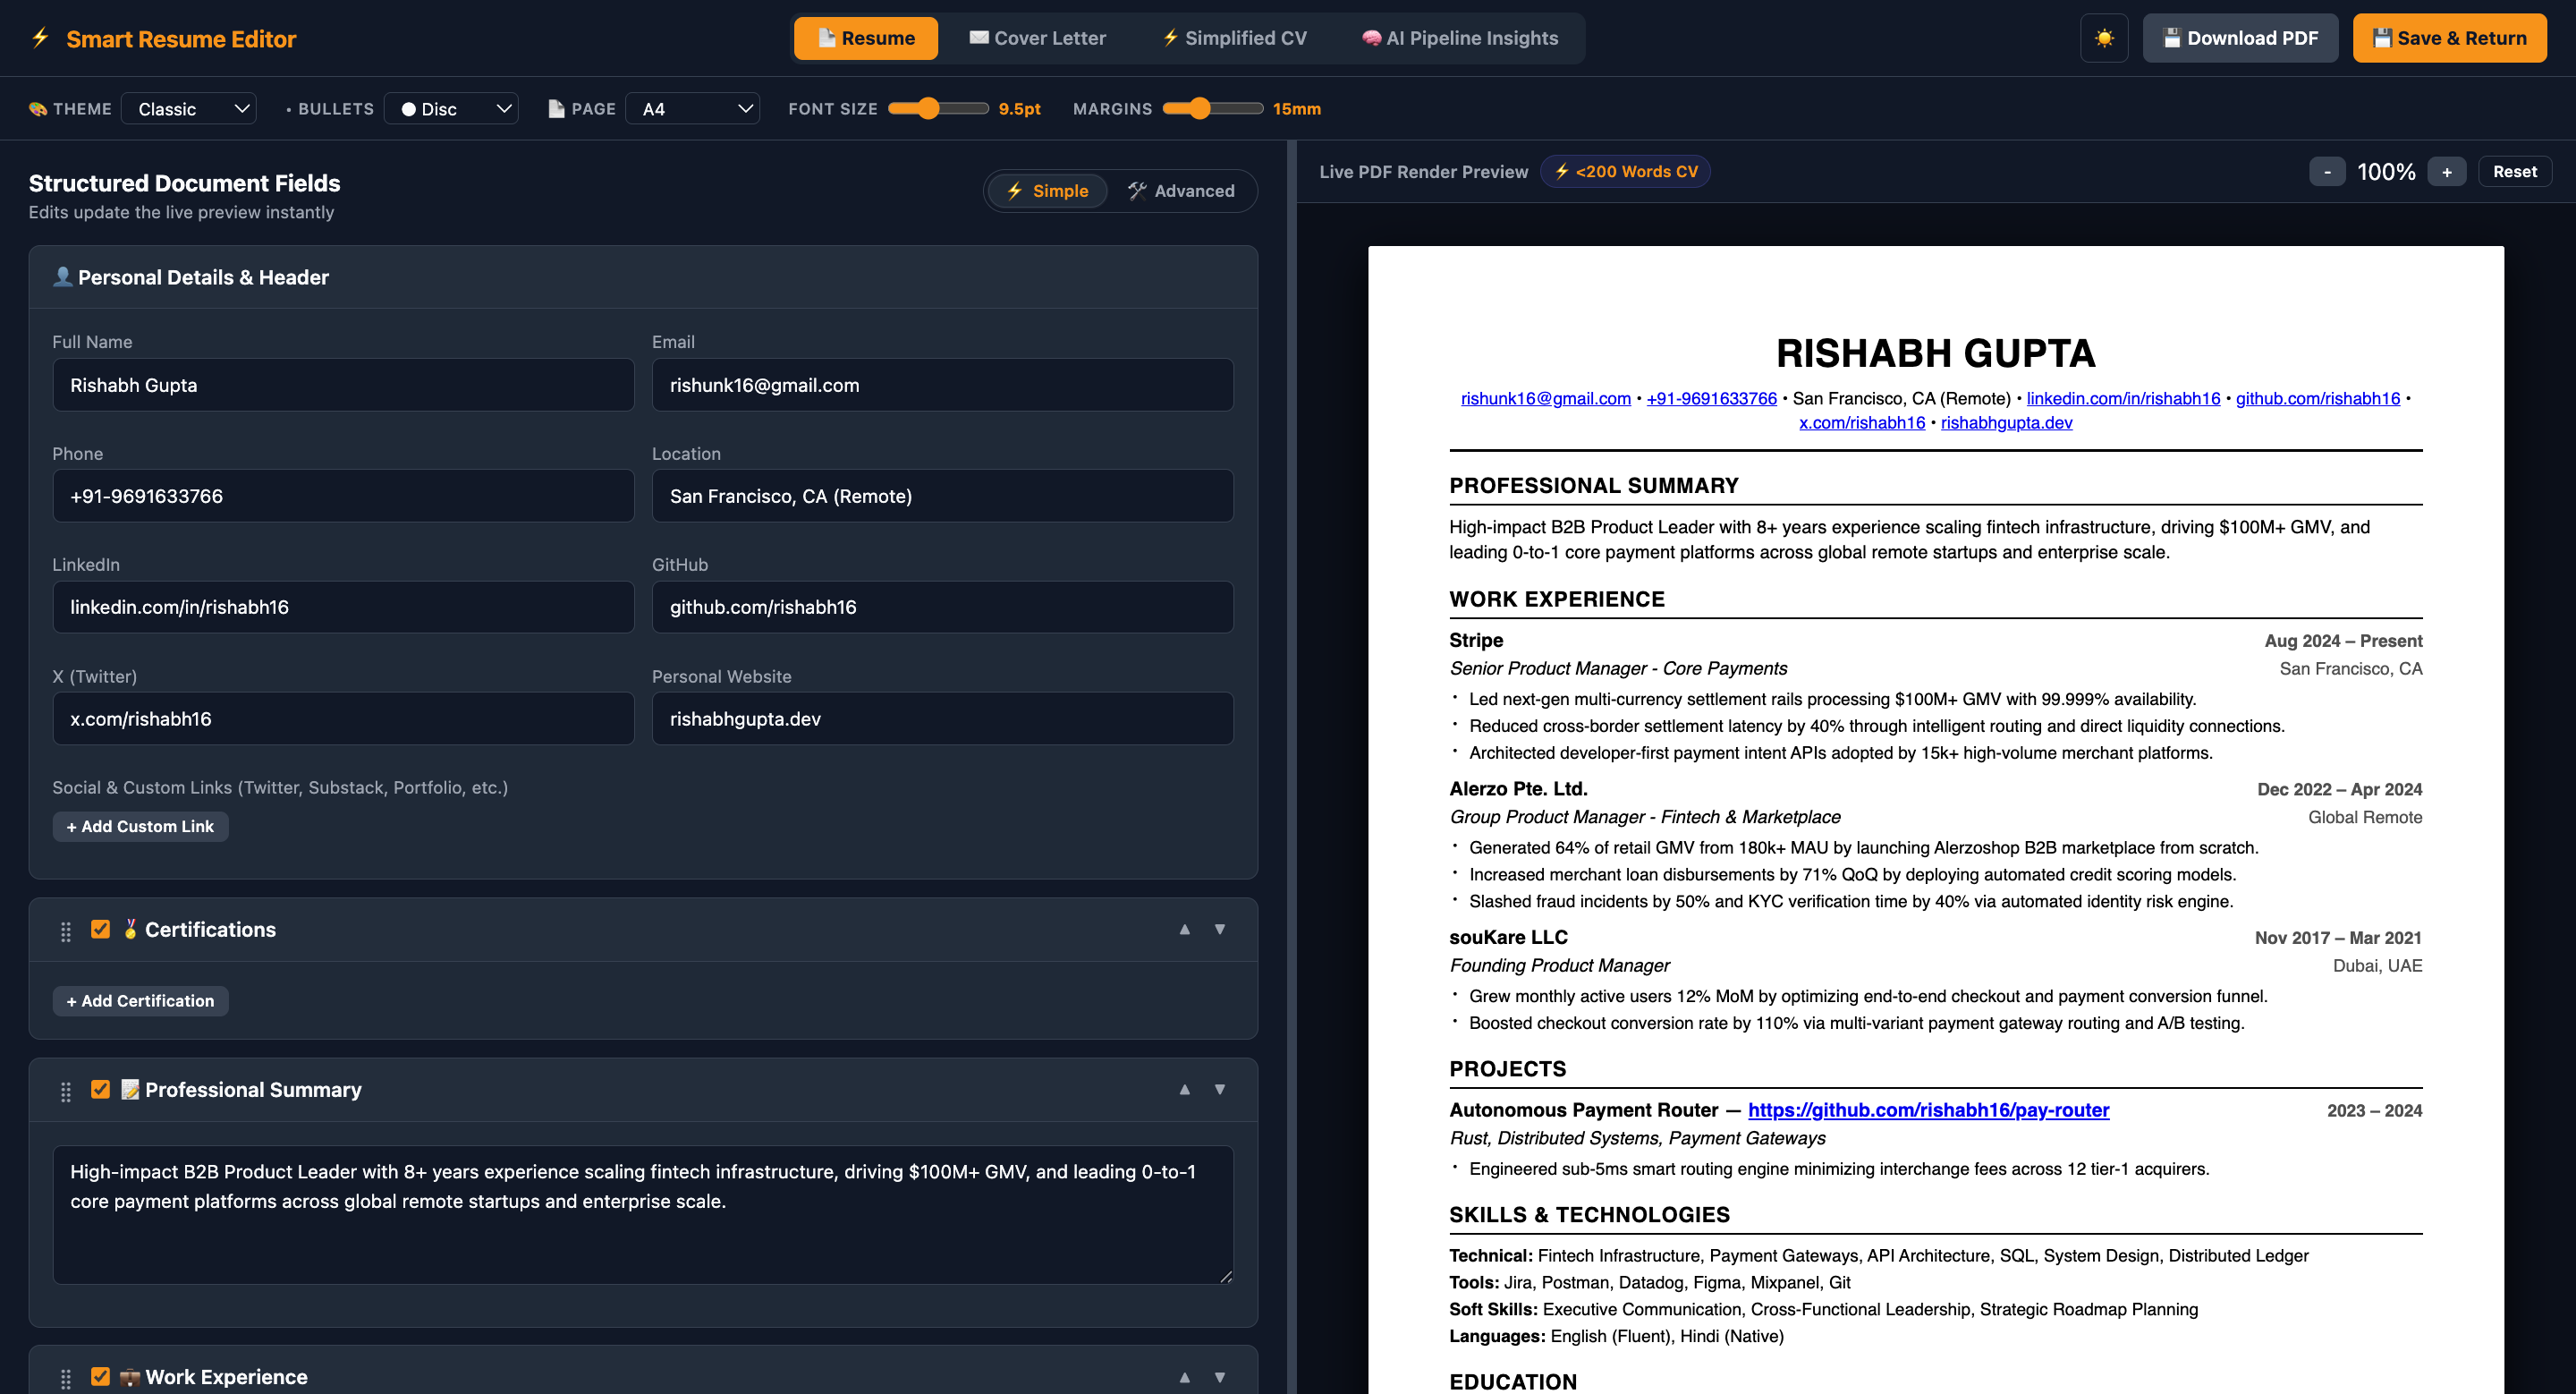Viewport: 2576px width, 1394px height.
Task: Click the Personal Details person icon
Action: point(63,277)
